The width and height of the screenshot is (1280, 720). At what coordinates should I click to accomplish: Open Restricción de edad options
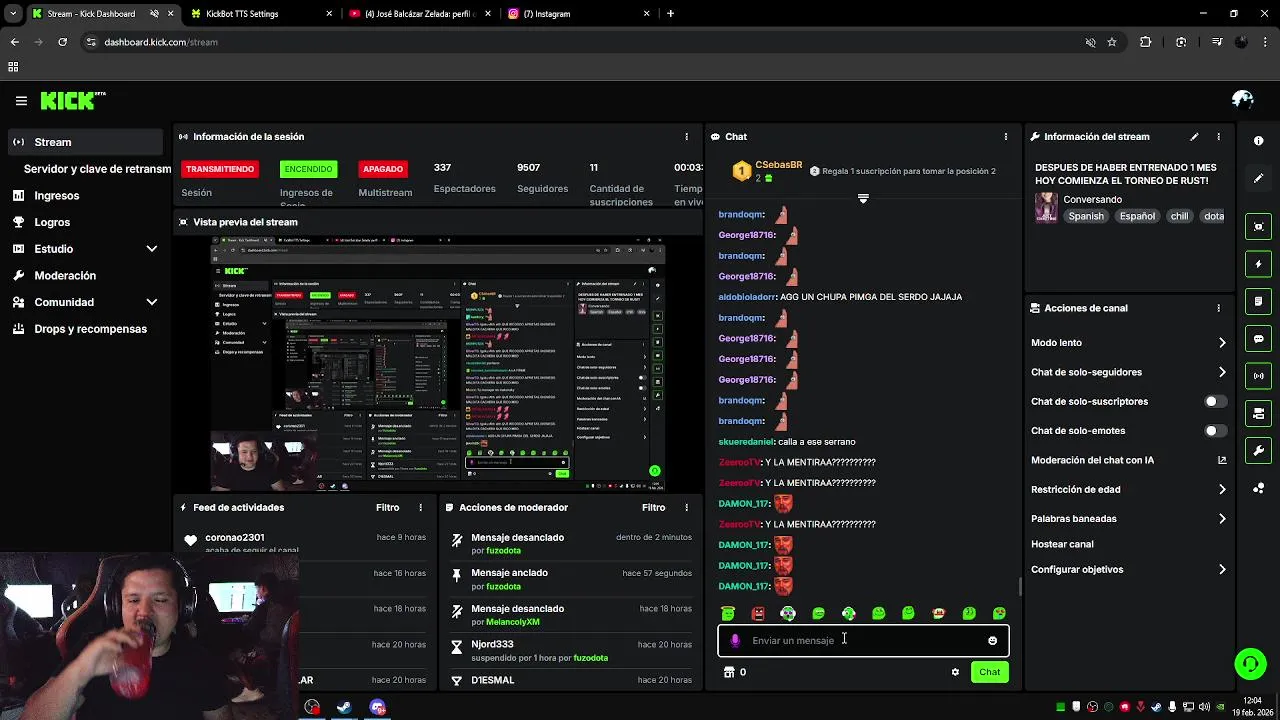(x=1128, y=490)
